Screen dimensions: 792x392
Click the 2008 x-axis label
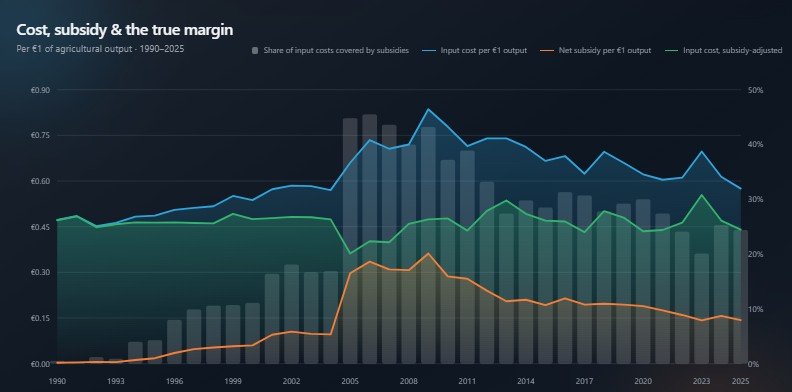(x=409, y=381)
